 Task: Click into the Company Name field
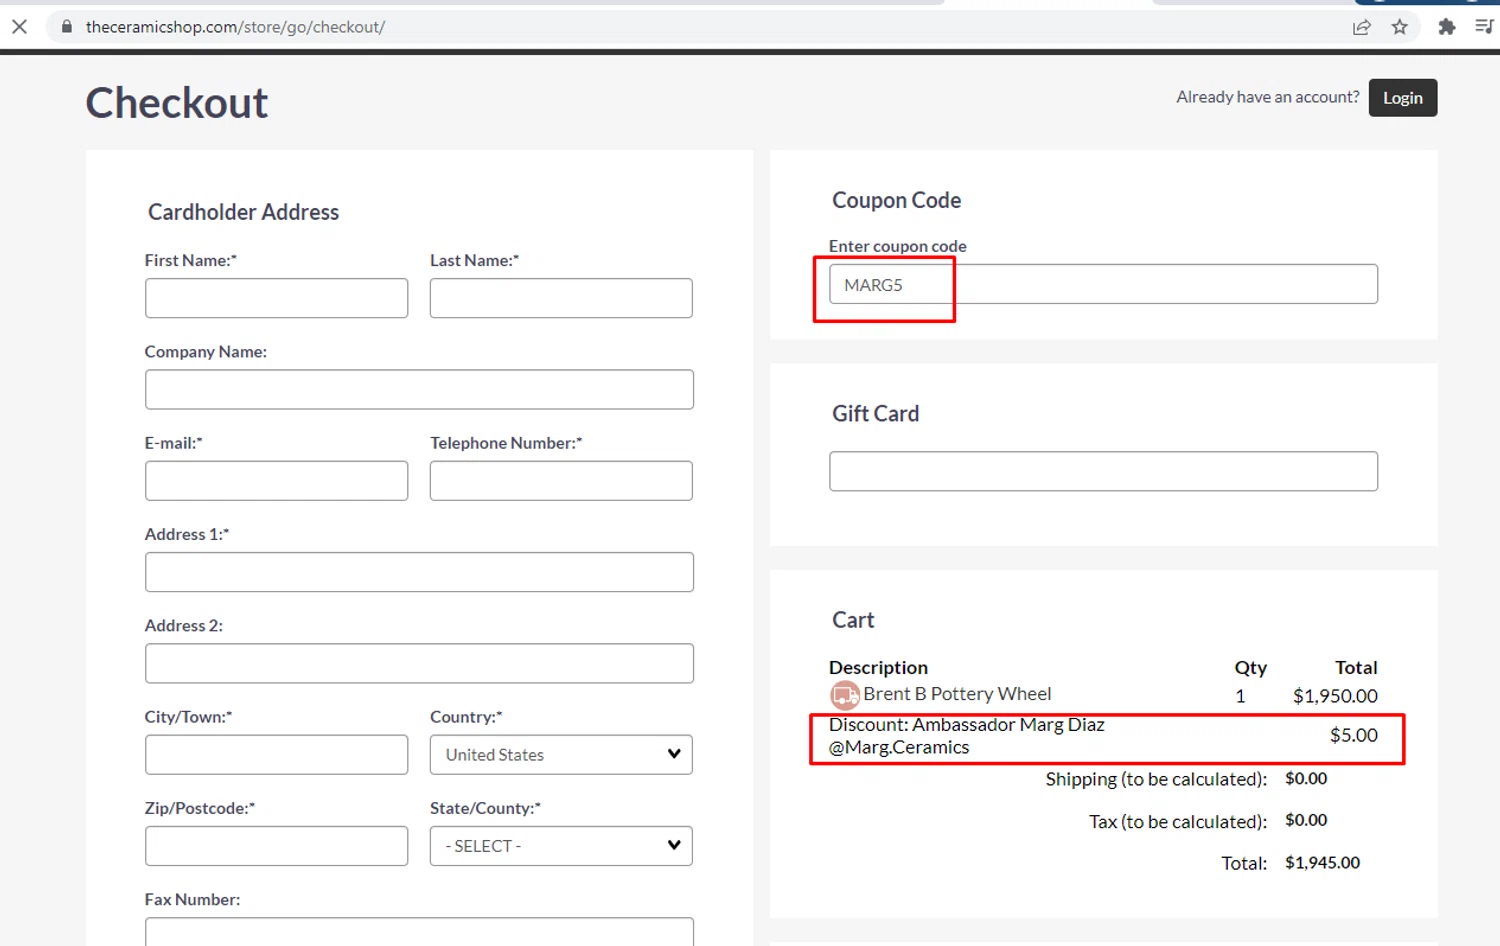419,389
